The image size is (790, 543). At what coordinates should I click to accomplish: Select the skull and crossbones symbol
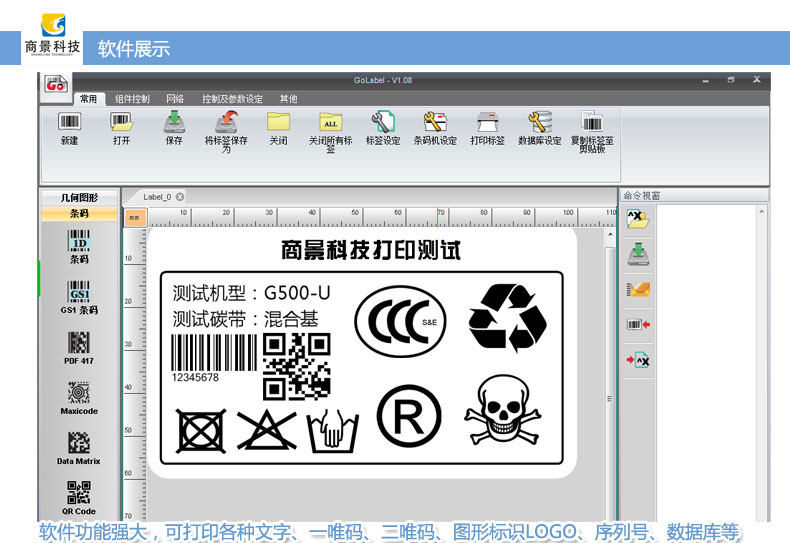coord(503,410)
